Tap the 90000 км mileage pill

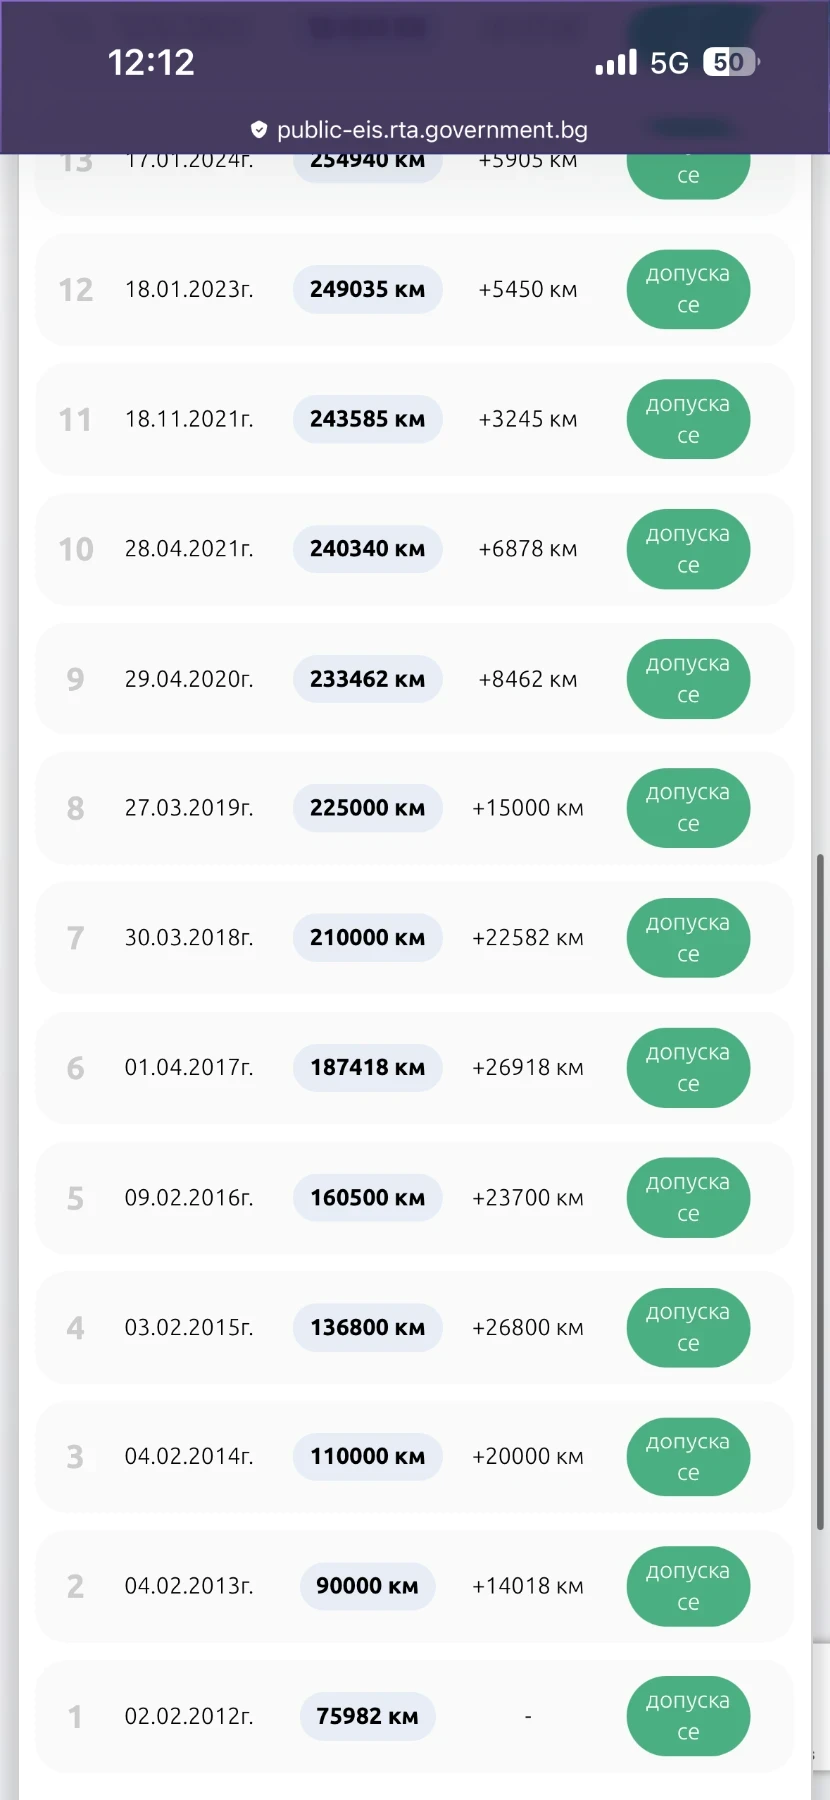point(367,1587)
